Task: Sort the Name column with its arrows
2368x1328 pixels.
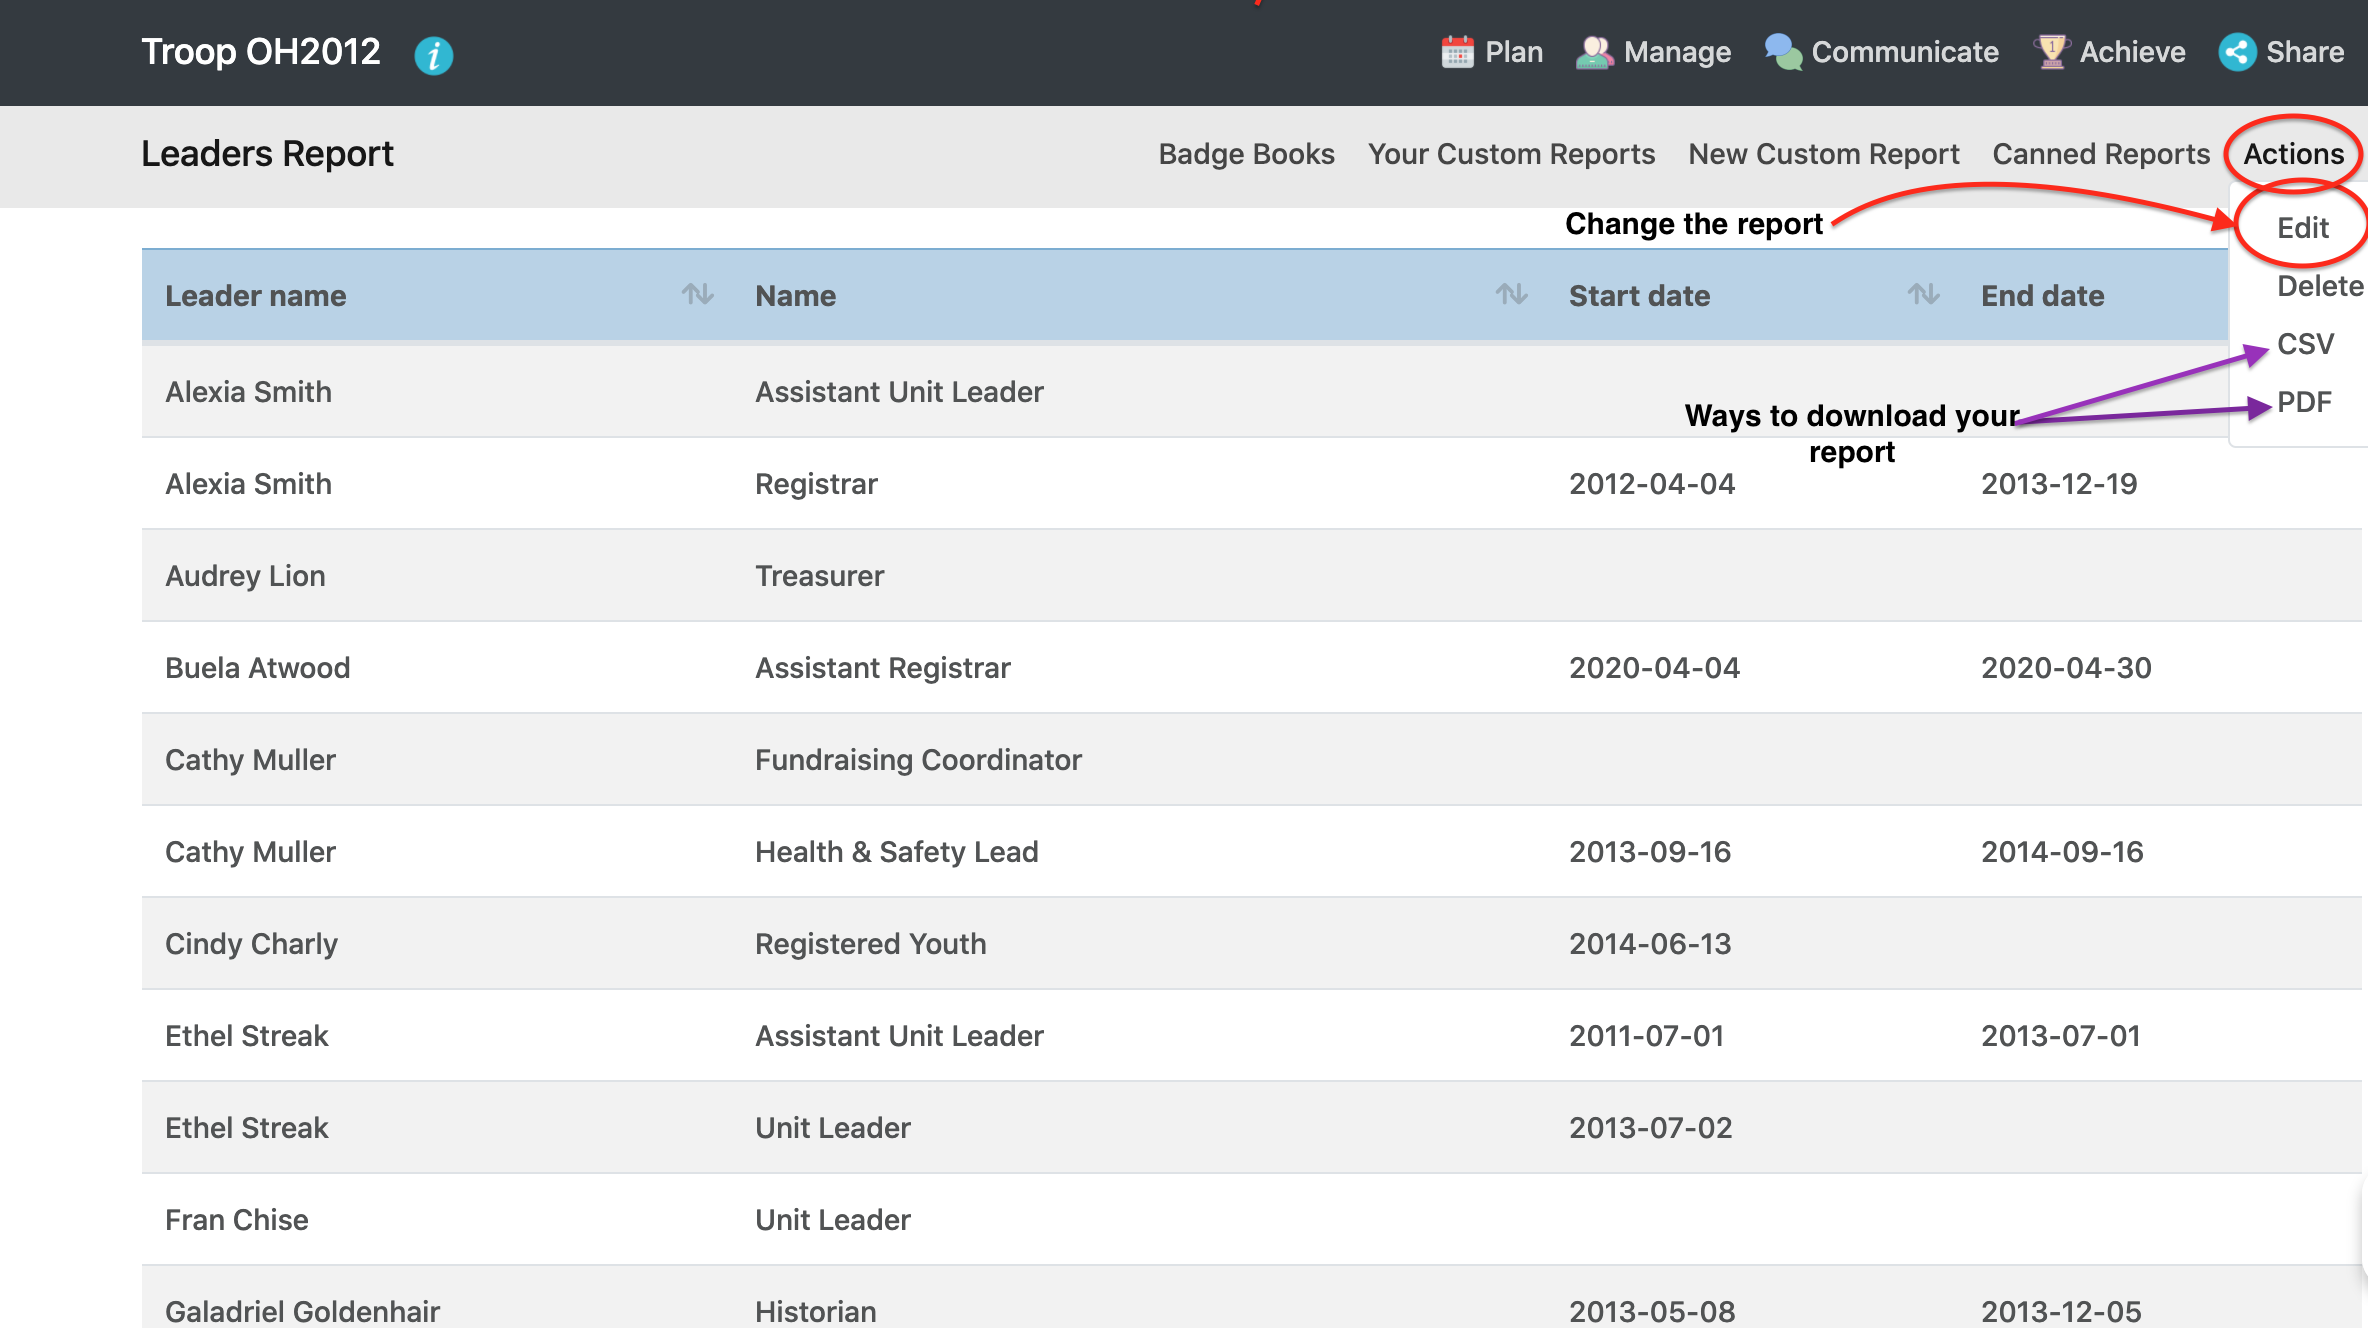Action: (1511, 294)
